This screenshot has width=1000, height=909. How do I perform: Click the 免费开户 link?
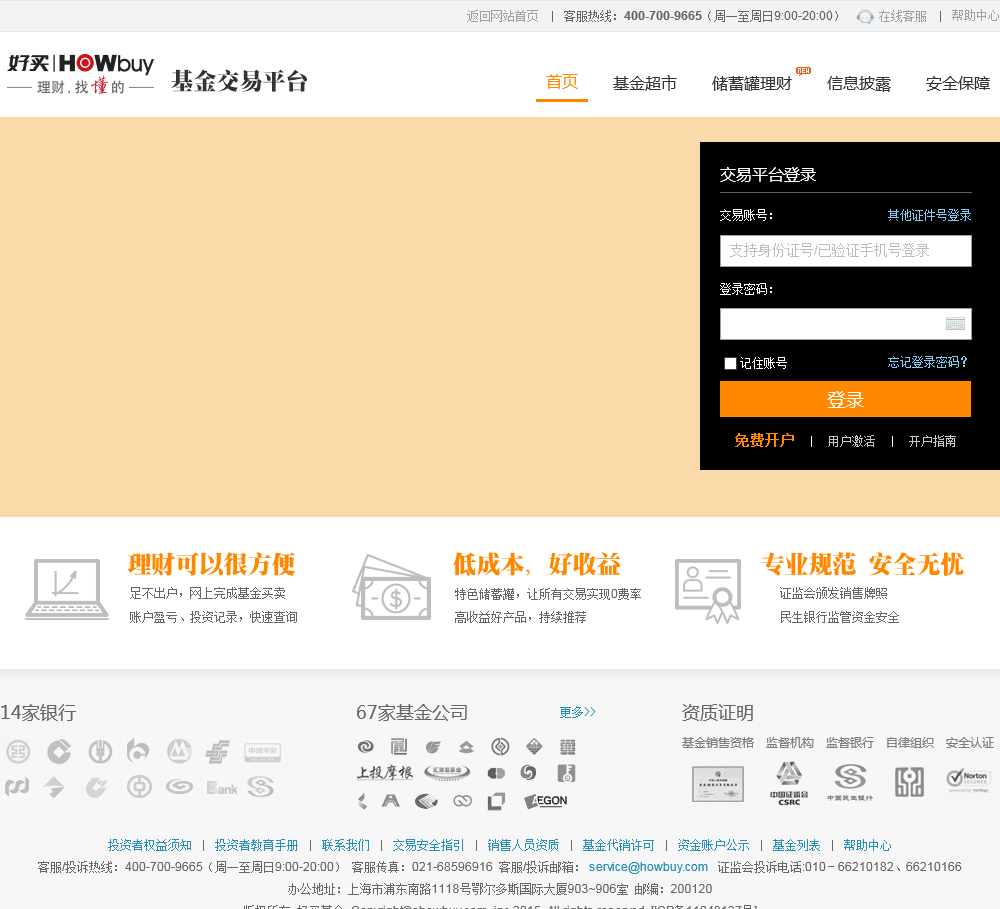click(764, 440)
